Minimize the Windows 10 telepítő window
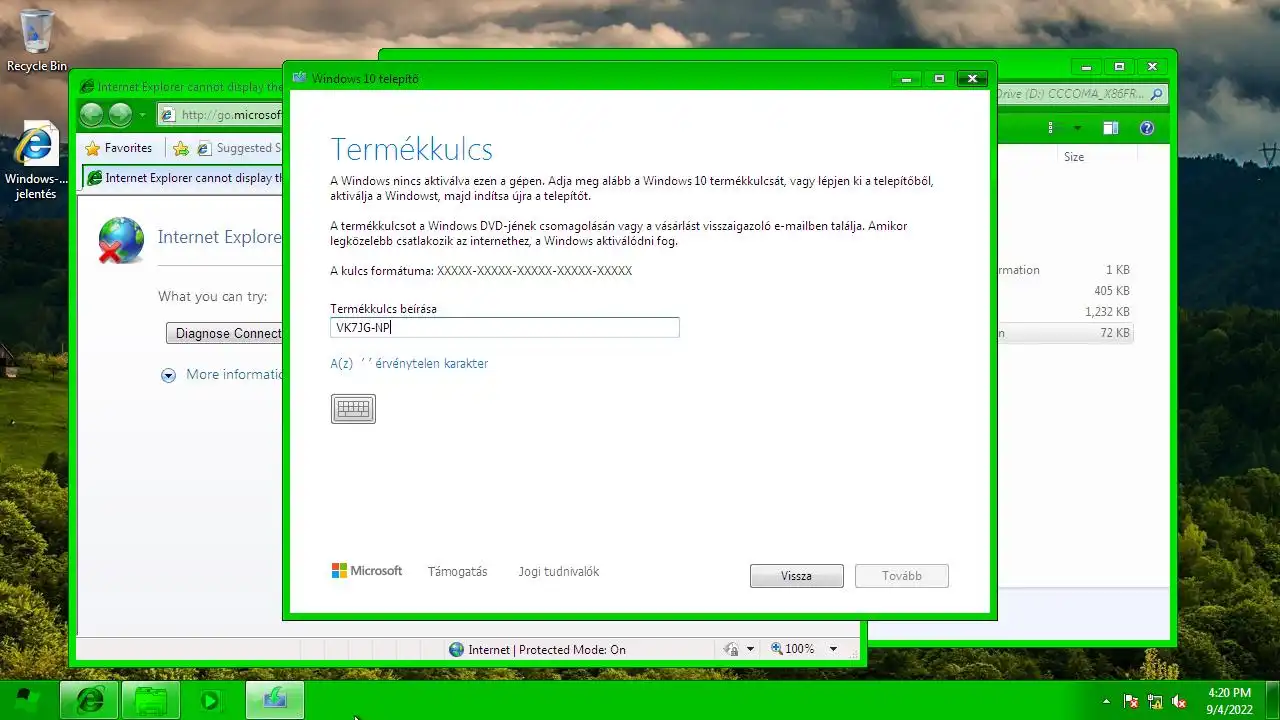The width and height of the screenshot is (1280, 720). click(907, 78)
